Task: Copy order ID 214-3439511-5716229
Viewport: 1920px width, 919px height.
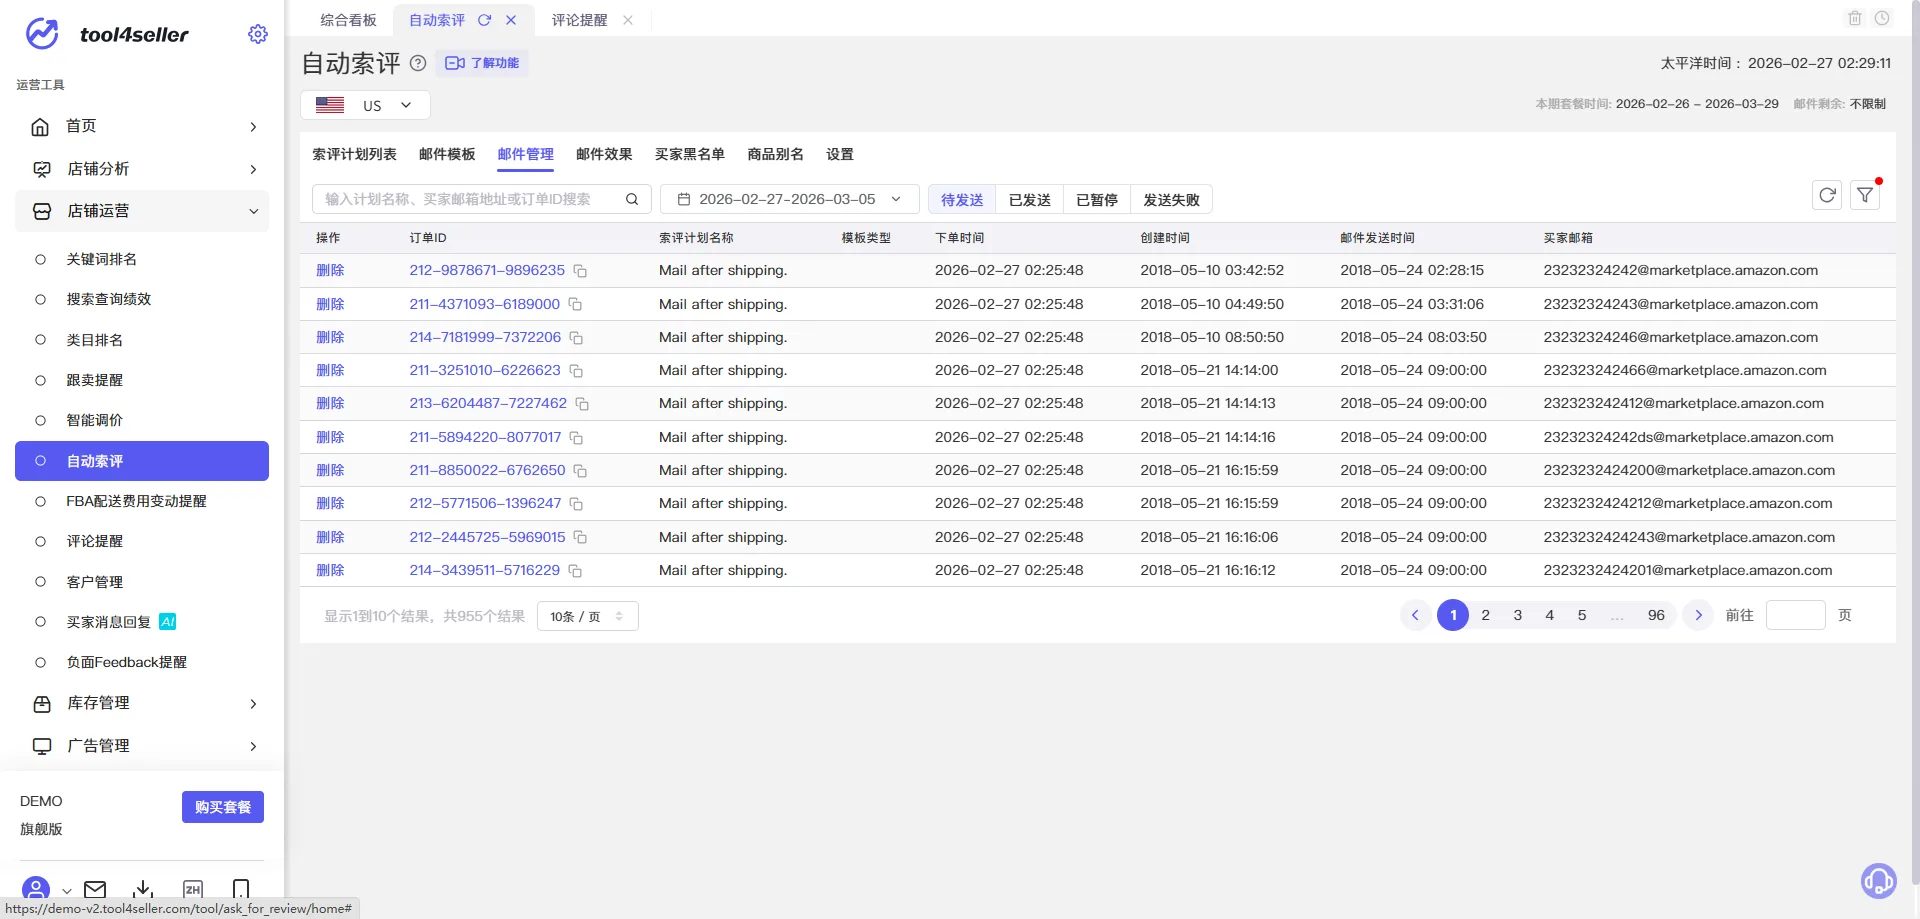Action: [575, 571]
